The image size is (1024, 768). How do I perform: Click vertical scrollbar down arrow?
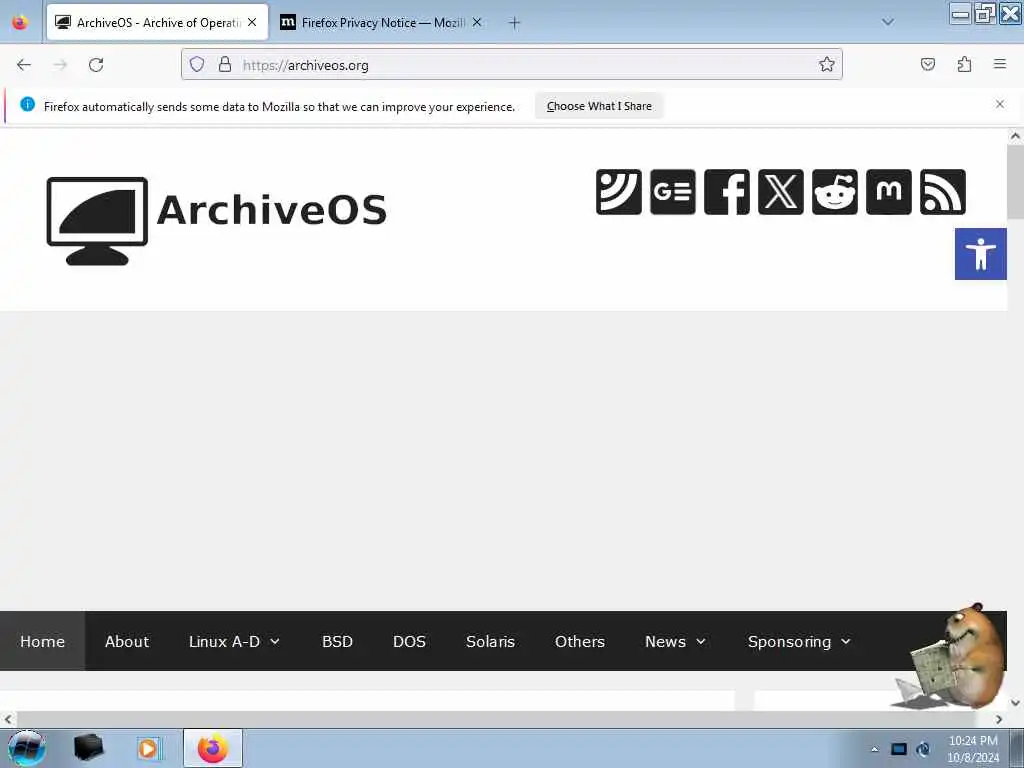(x=1015, y=703)
